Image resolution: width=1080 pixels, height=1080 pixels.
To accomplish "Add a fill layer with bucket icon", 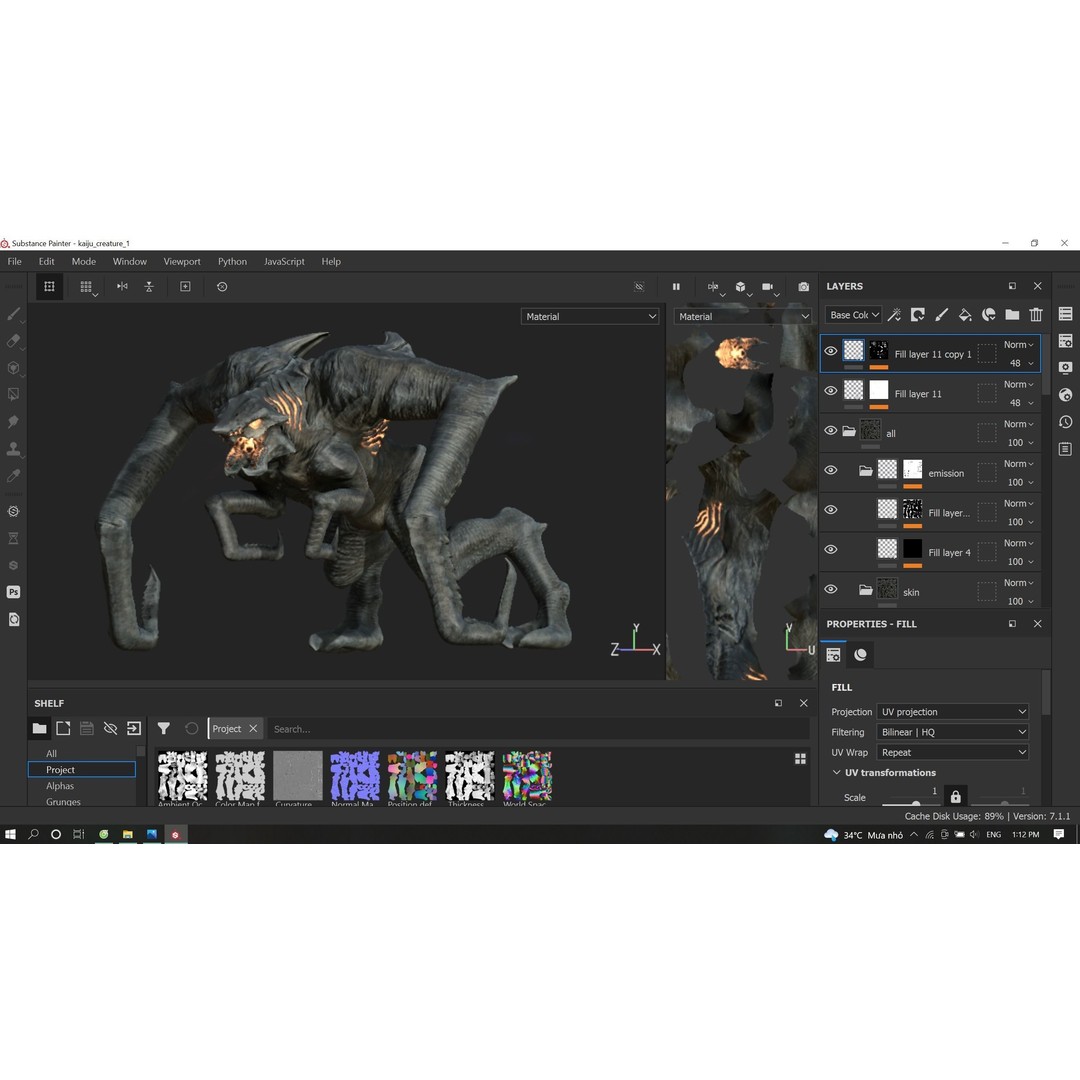I will (965, 315).
